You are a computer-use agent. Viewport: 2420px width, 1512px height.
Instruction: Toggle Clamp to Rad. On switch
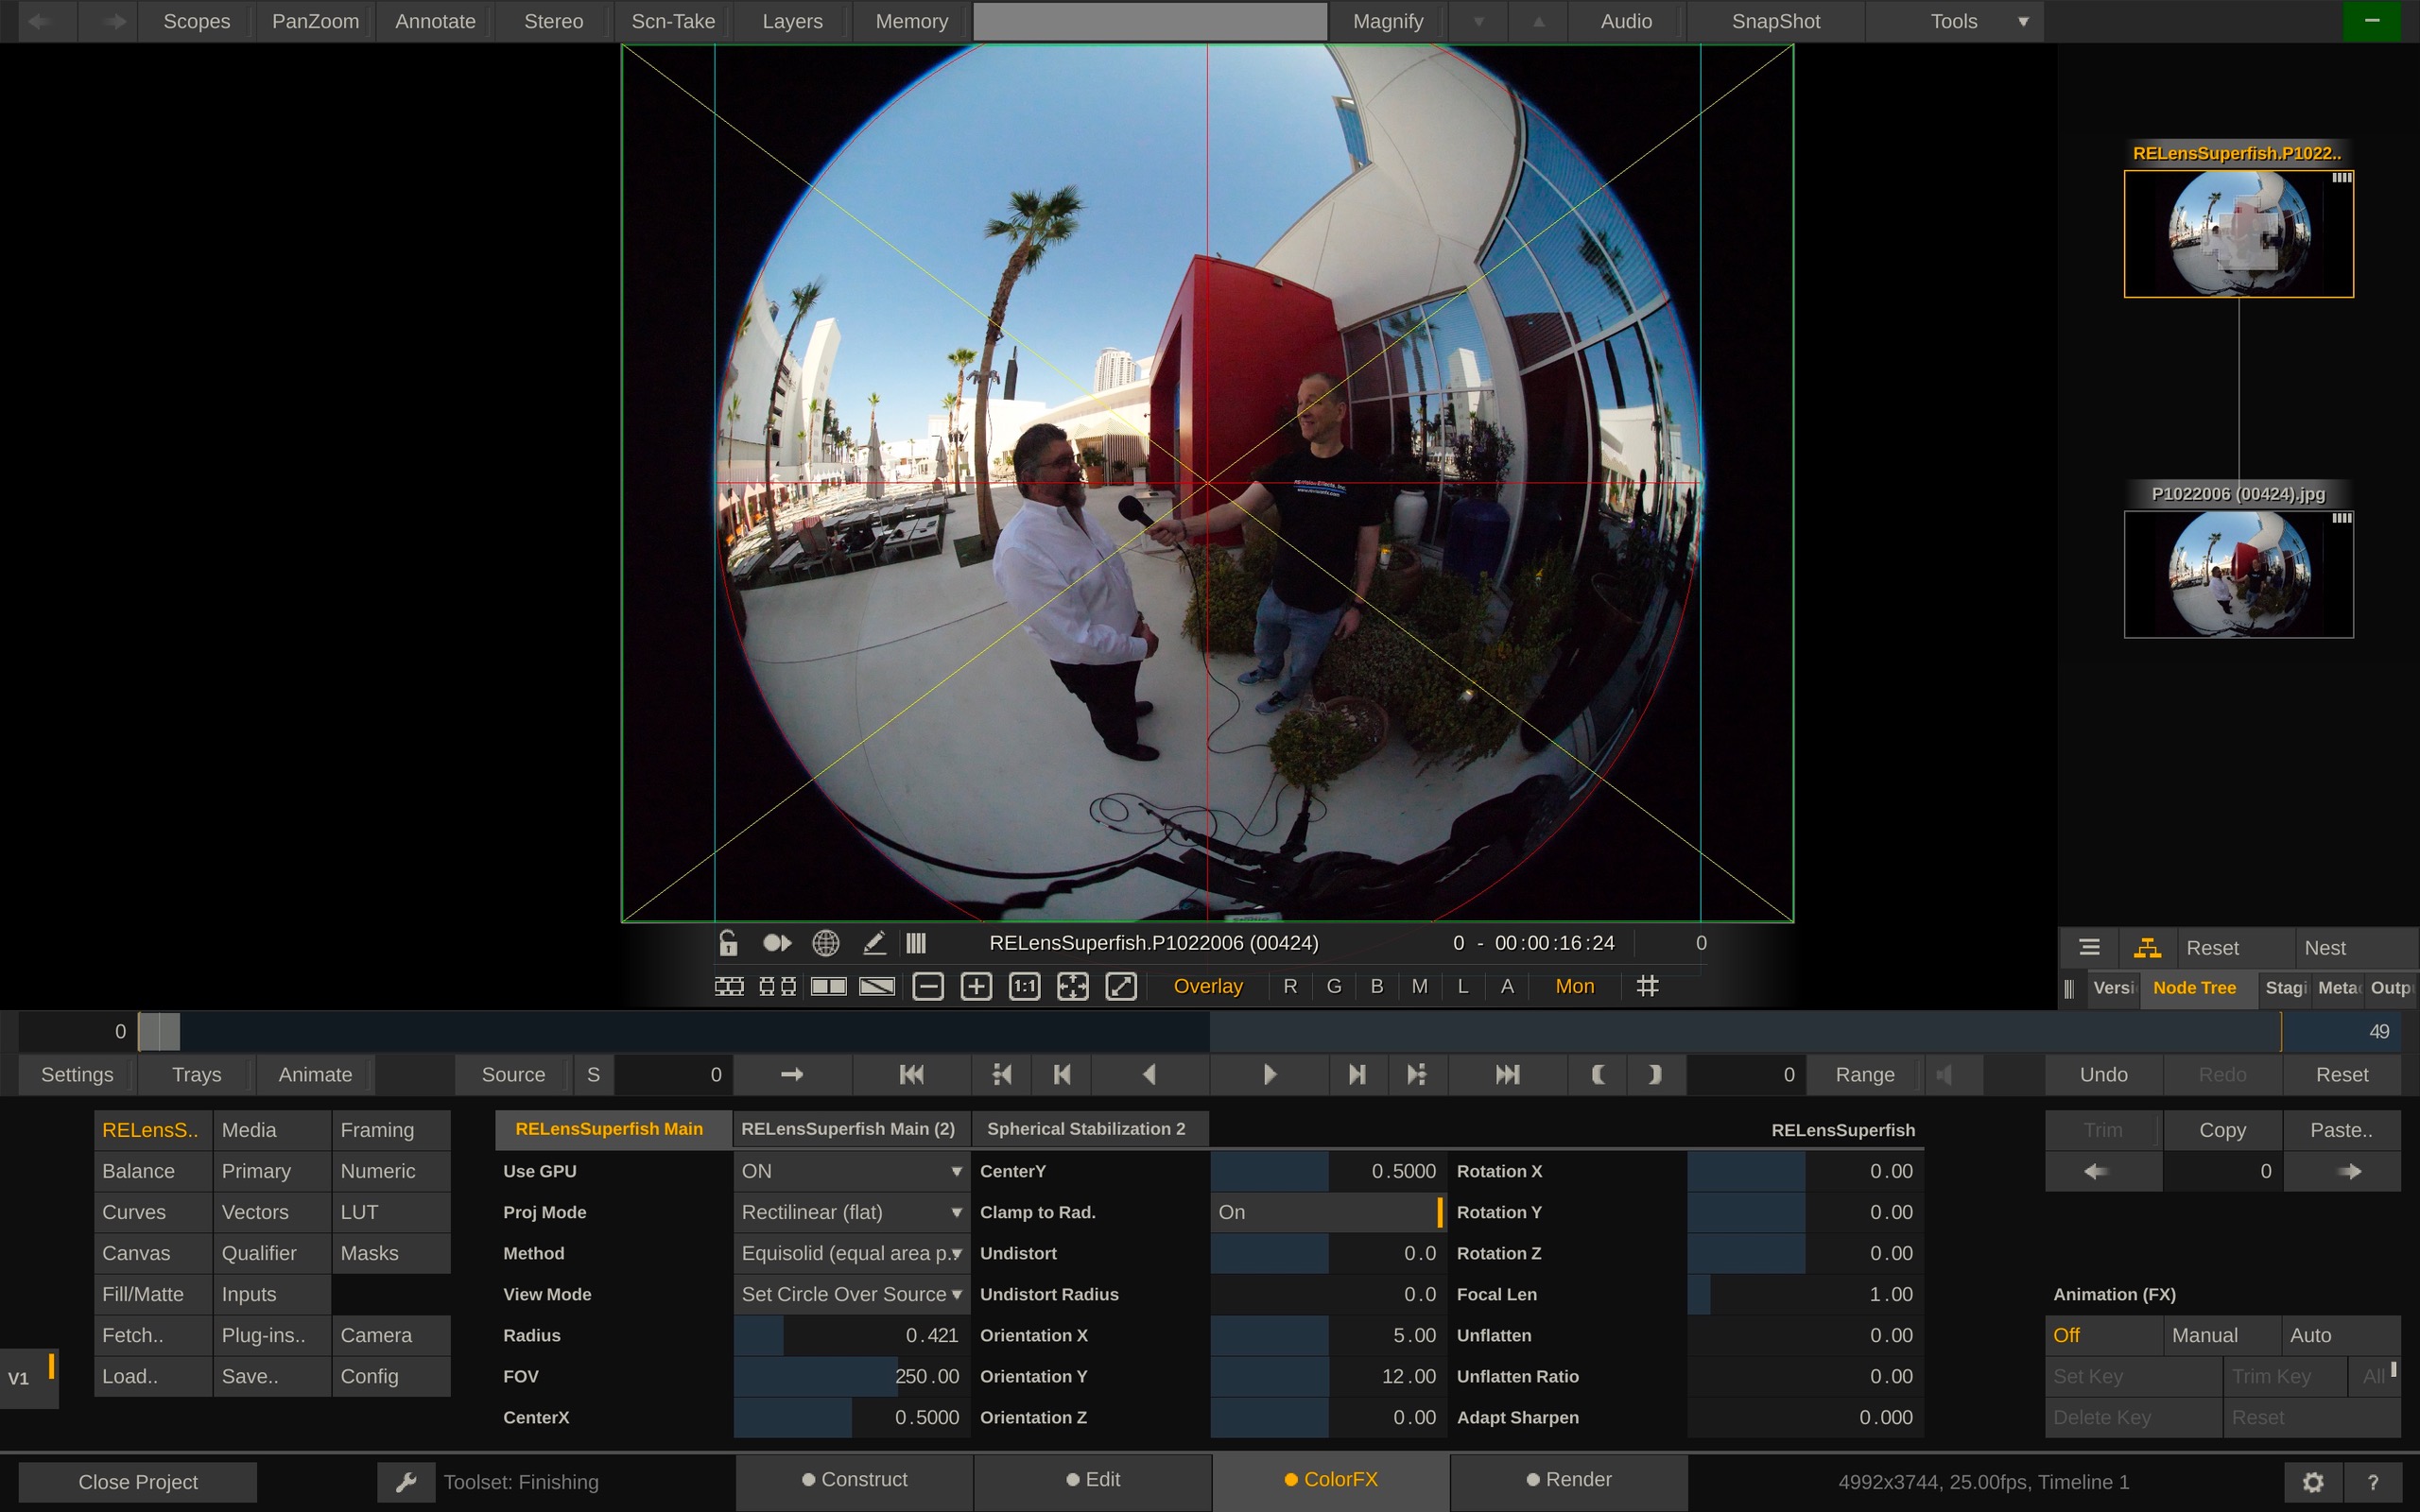[x=1327, y=1212]
